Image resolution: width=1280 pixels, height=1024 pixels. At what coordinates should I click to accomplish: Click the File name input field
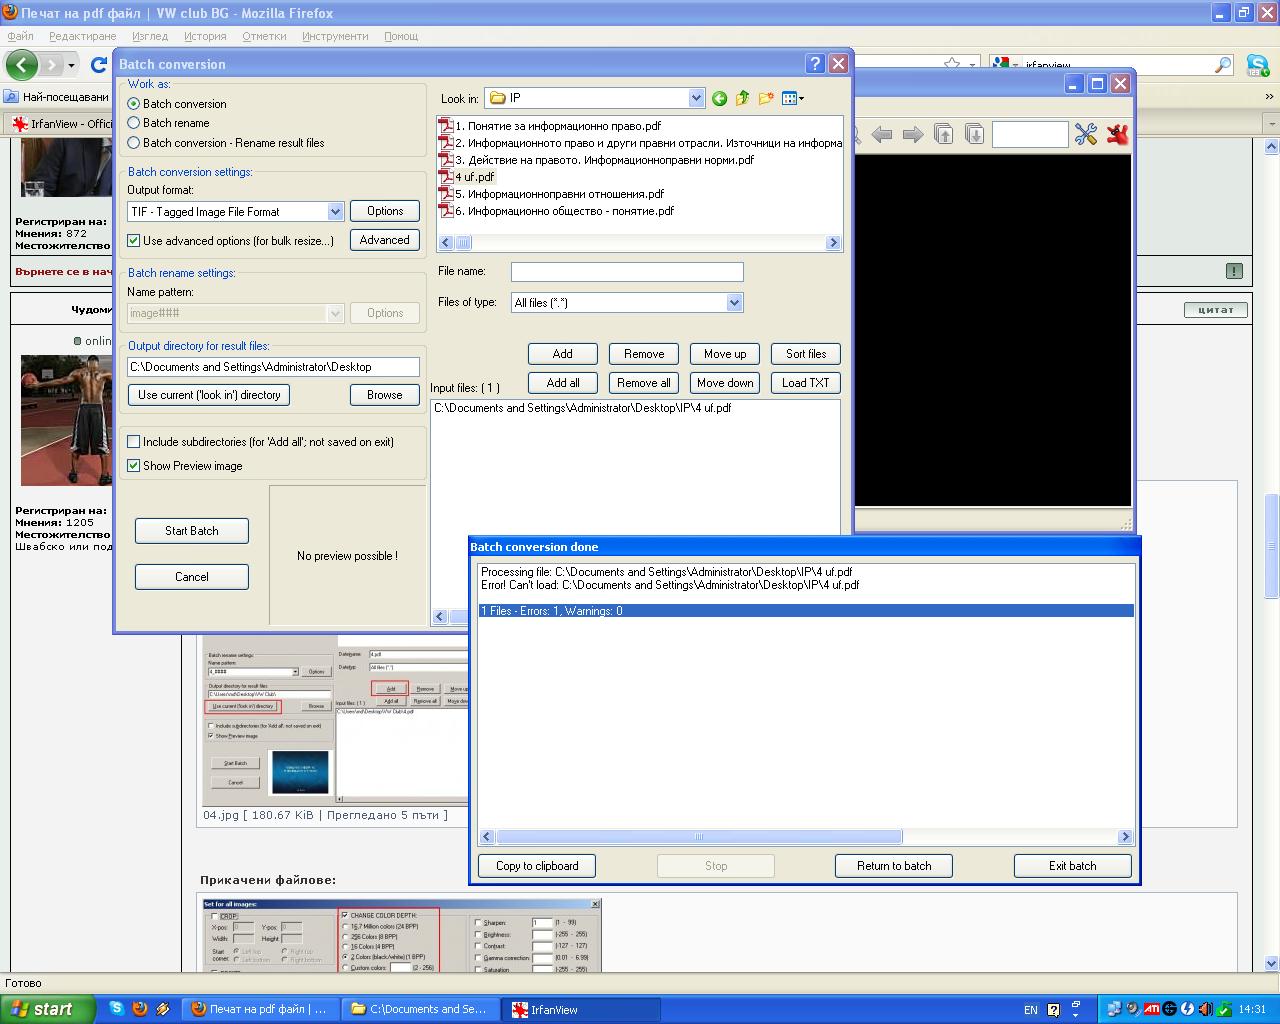click(x=627, y=272)
